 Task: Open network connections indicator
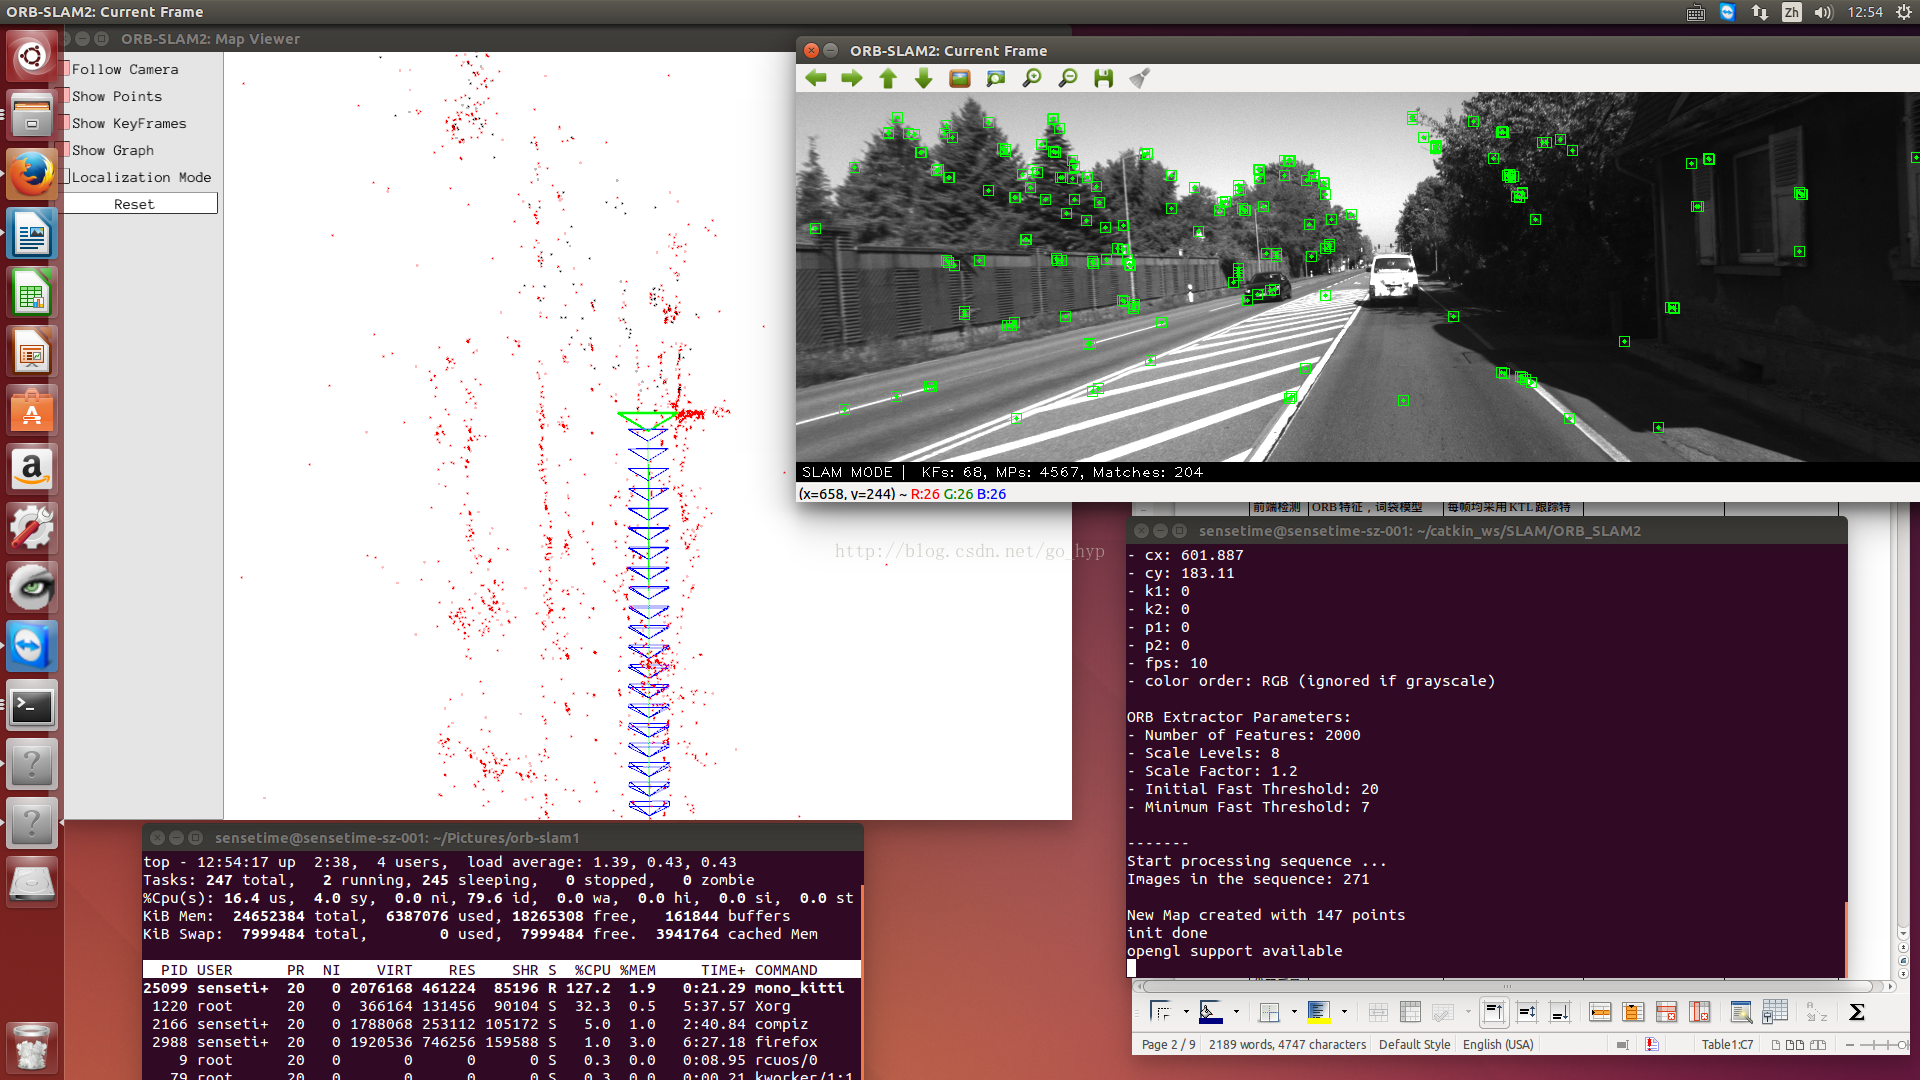coord(1759,12)
